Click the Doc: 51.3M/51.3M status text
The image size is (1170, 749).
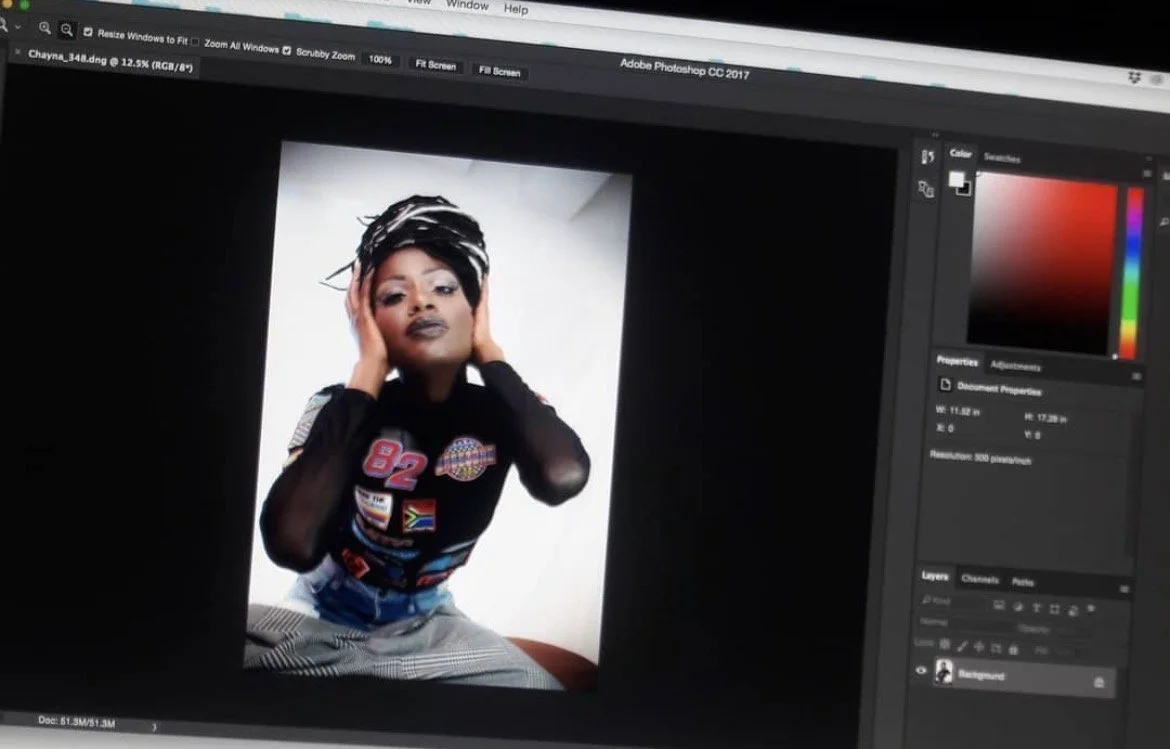(x=77, y=722)
